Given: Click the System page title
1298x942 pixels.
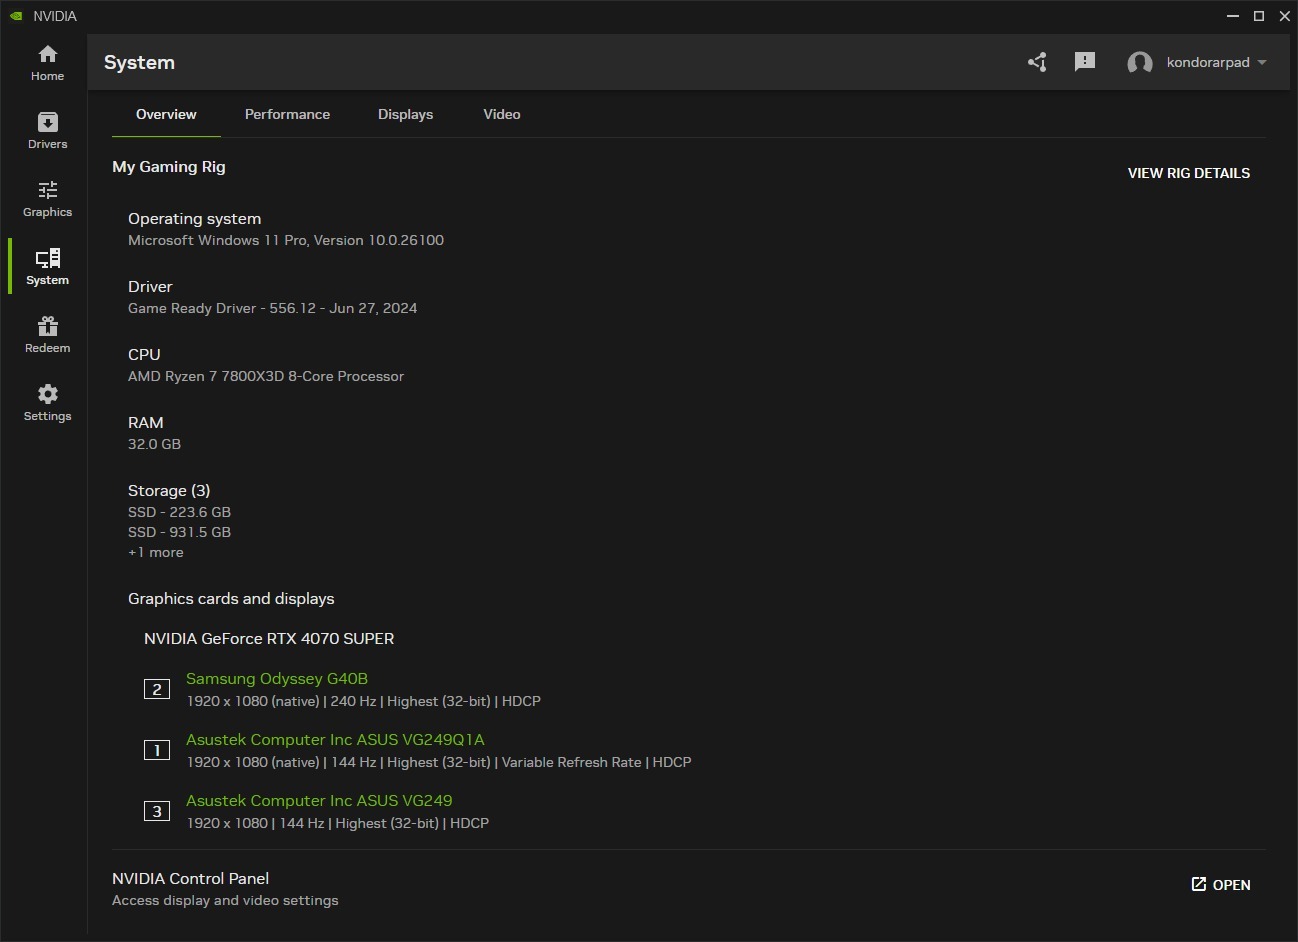Looking at the screenshot, I should click(139, 62).
